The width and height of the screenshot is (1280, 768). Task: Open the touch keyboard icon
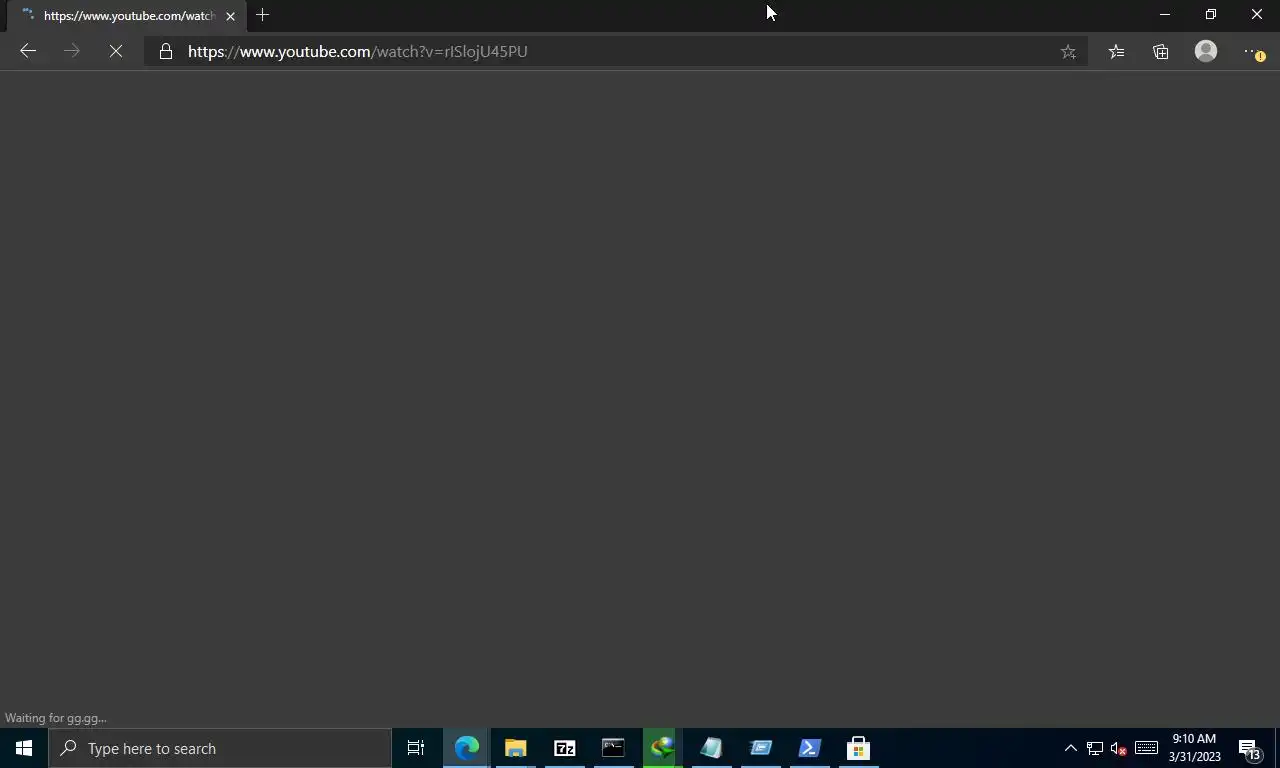1146,748
